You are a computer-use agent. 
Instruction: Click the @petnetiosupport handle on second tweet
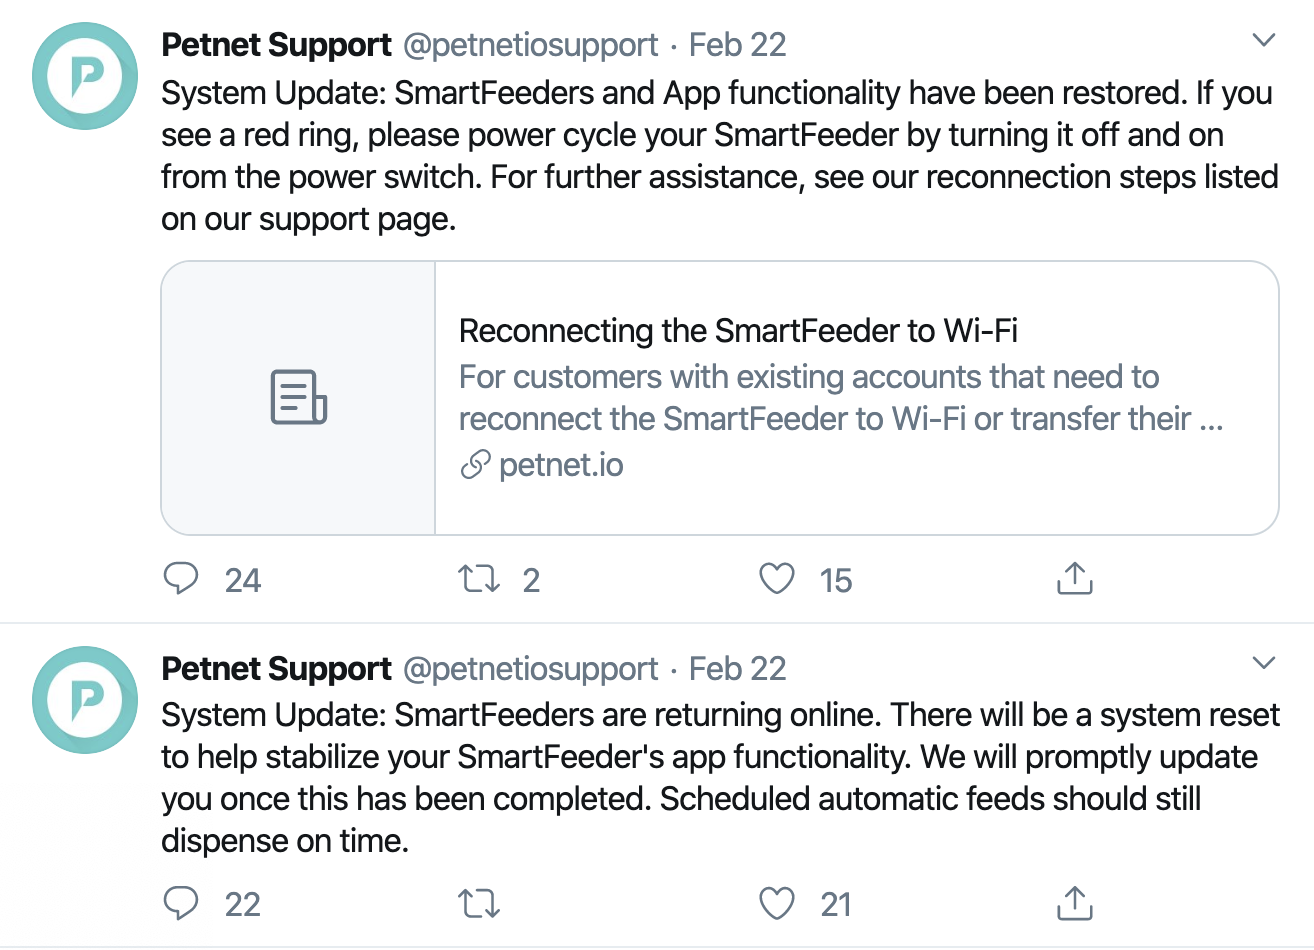click(530, 668)
